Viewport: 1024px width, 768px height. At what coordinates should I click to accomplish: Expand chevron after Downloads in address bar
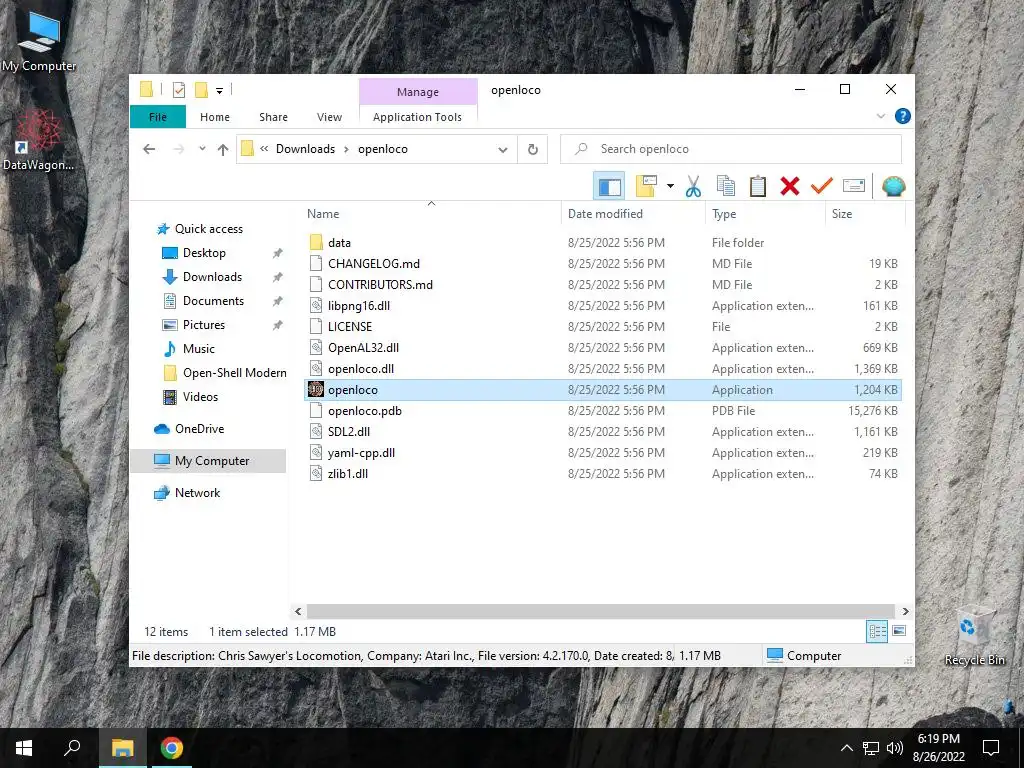click(347, 149)
